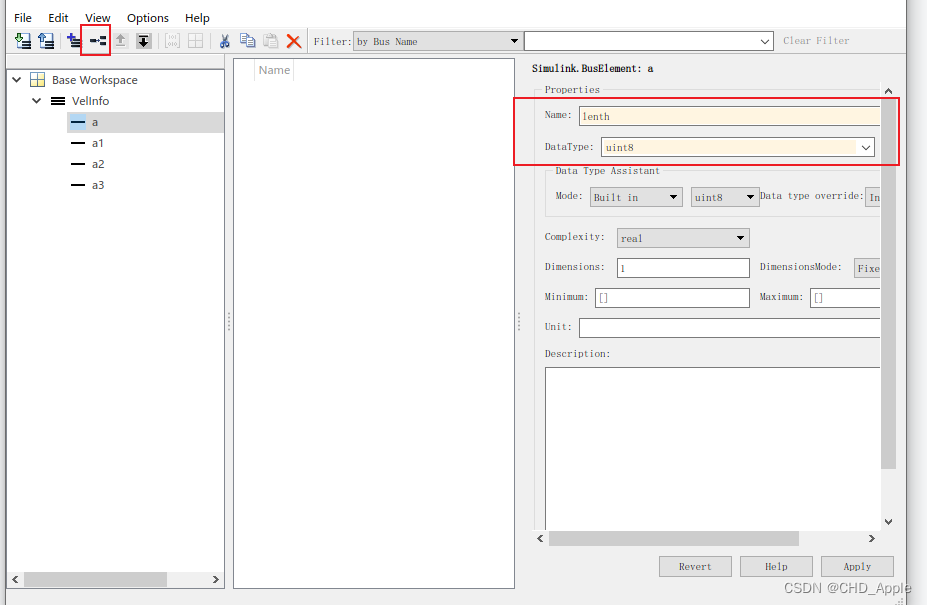The image size is (927, 605).
Task: Click the Apply button
Action: pyautogui.click(x=856, y=566)
